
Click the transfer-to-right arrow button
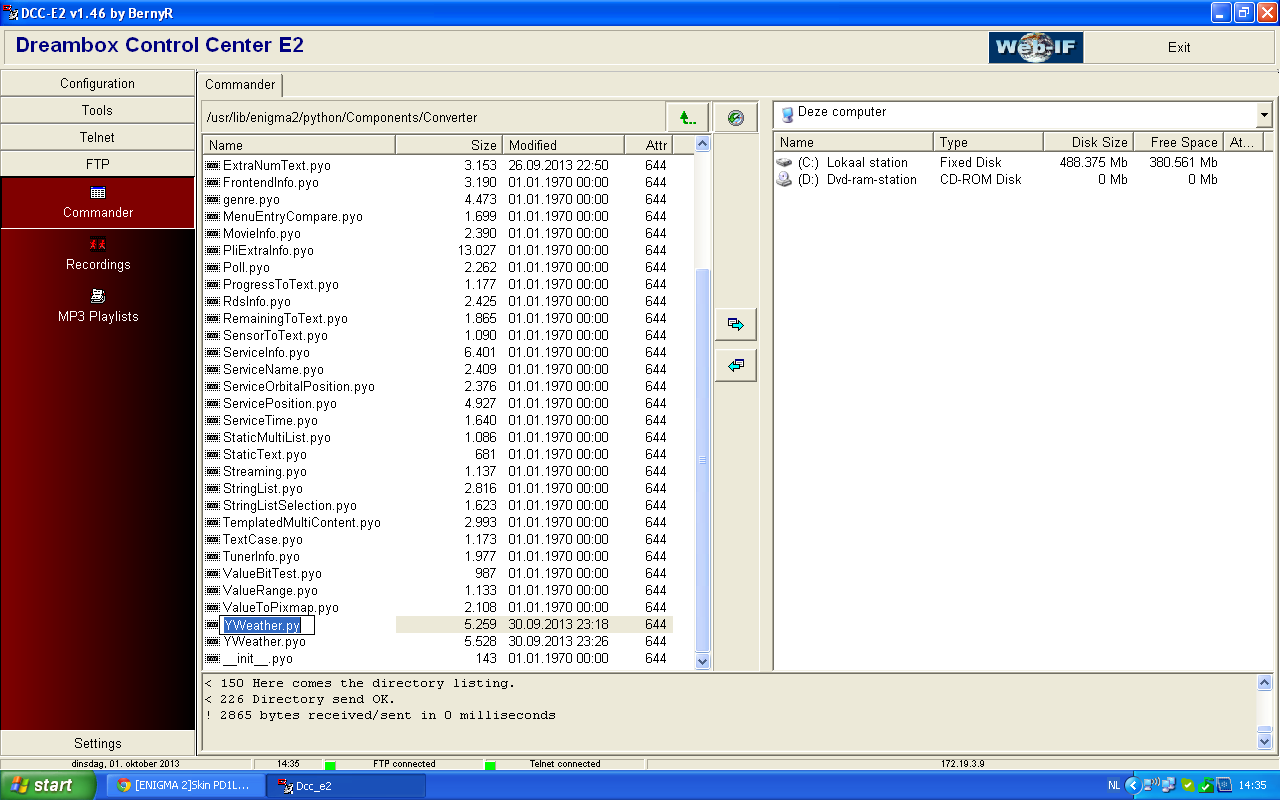[x=736, y=325]
